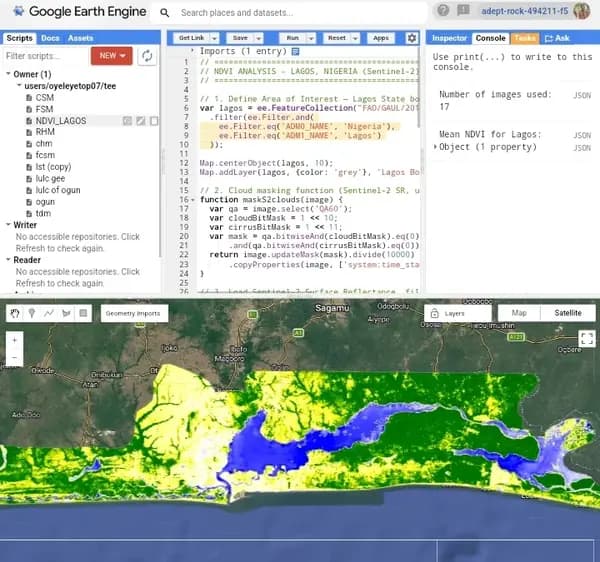Screen dimensions: 600x562
Task: Select the draw line tool
Action: [x=49, y=313]
